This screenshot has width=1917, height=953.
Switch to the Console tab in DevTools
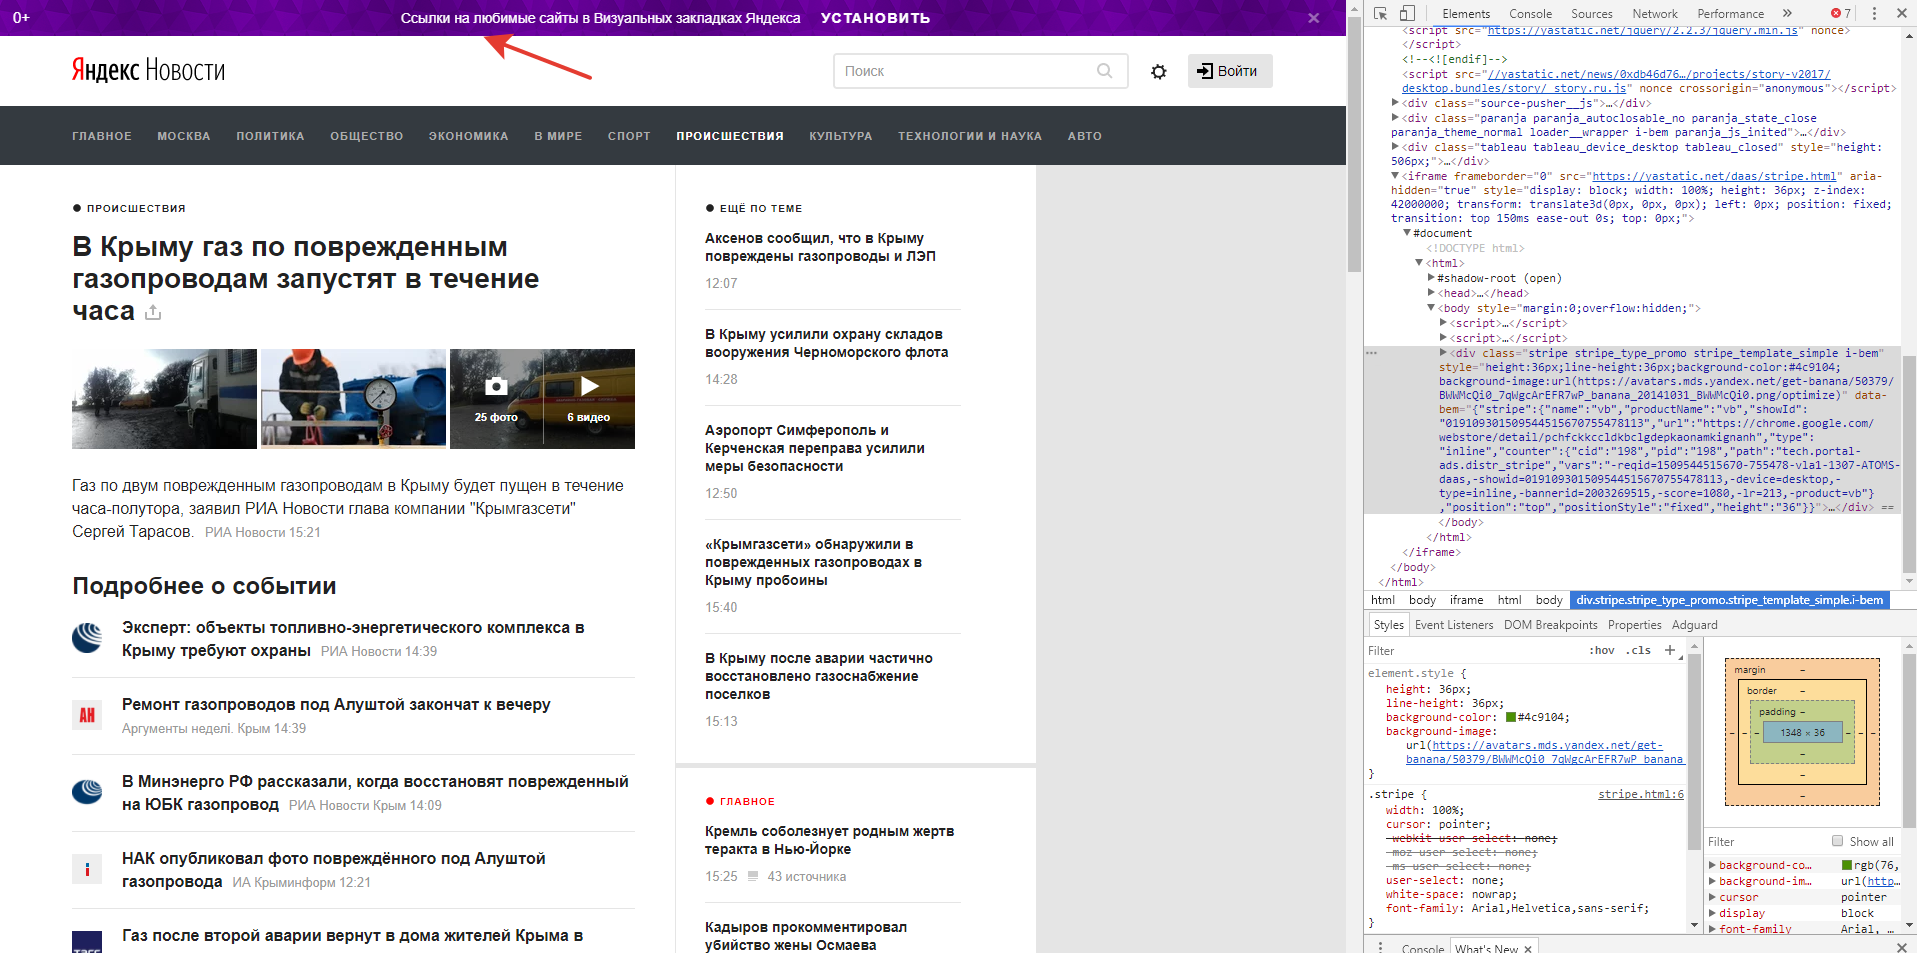pos(1530,13)
